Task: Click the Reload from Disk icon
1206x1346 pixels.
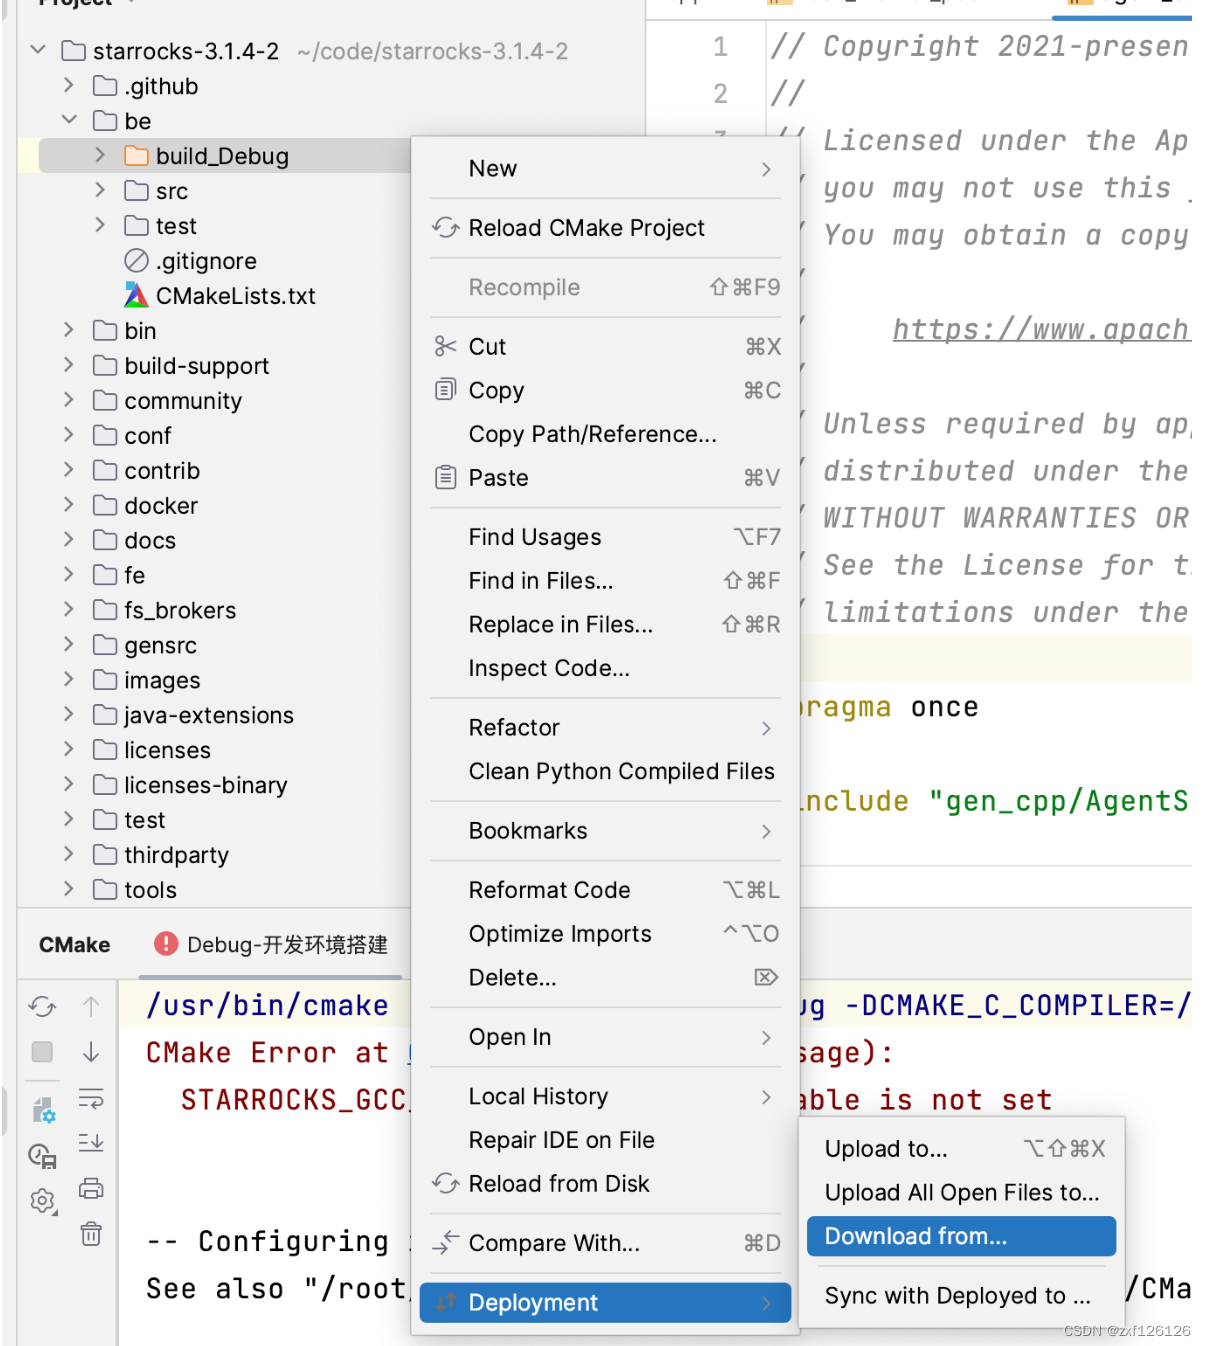Action: point(446,1183)
